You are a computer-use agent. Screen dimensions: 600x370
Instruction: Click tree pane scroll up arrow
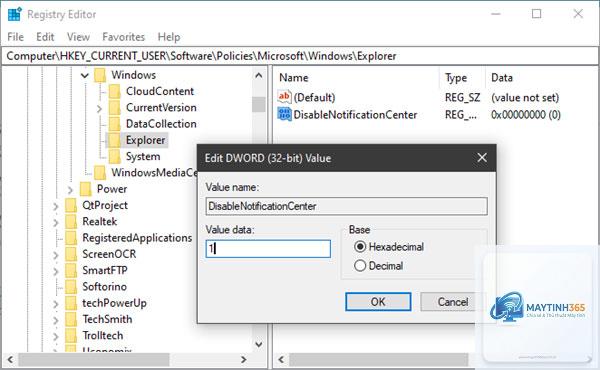click(259, 75)
